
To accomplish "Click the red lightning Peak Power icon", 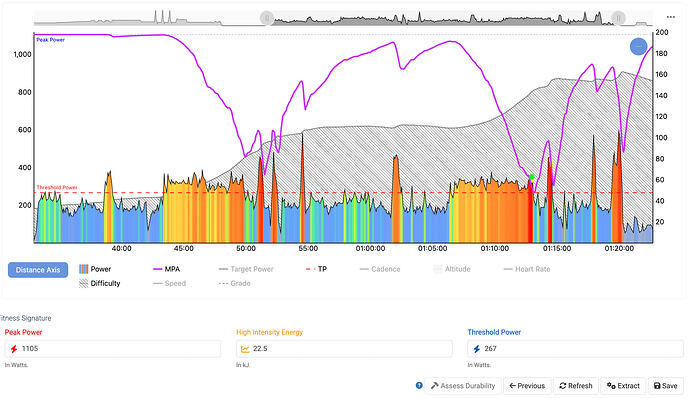I will 14,349.
